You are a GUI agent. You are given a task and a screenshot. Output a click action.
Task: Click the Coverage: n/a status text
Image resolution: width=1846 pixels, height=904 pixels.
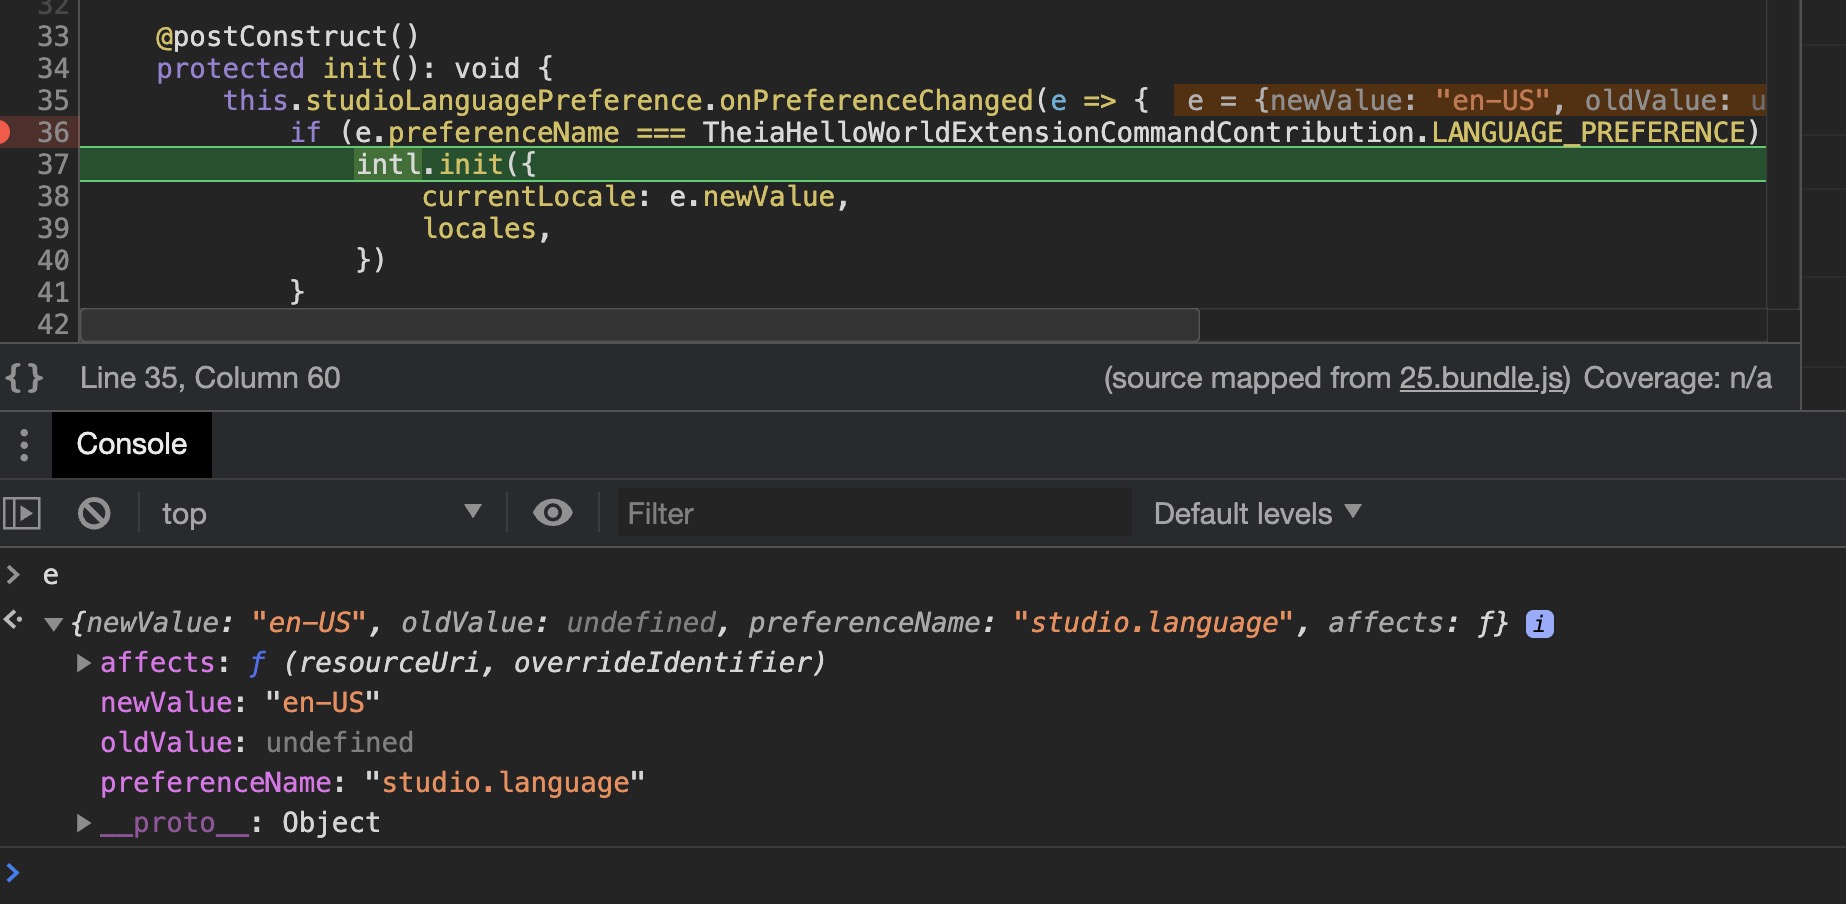pos(1677,378)
